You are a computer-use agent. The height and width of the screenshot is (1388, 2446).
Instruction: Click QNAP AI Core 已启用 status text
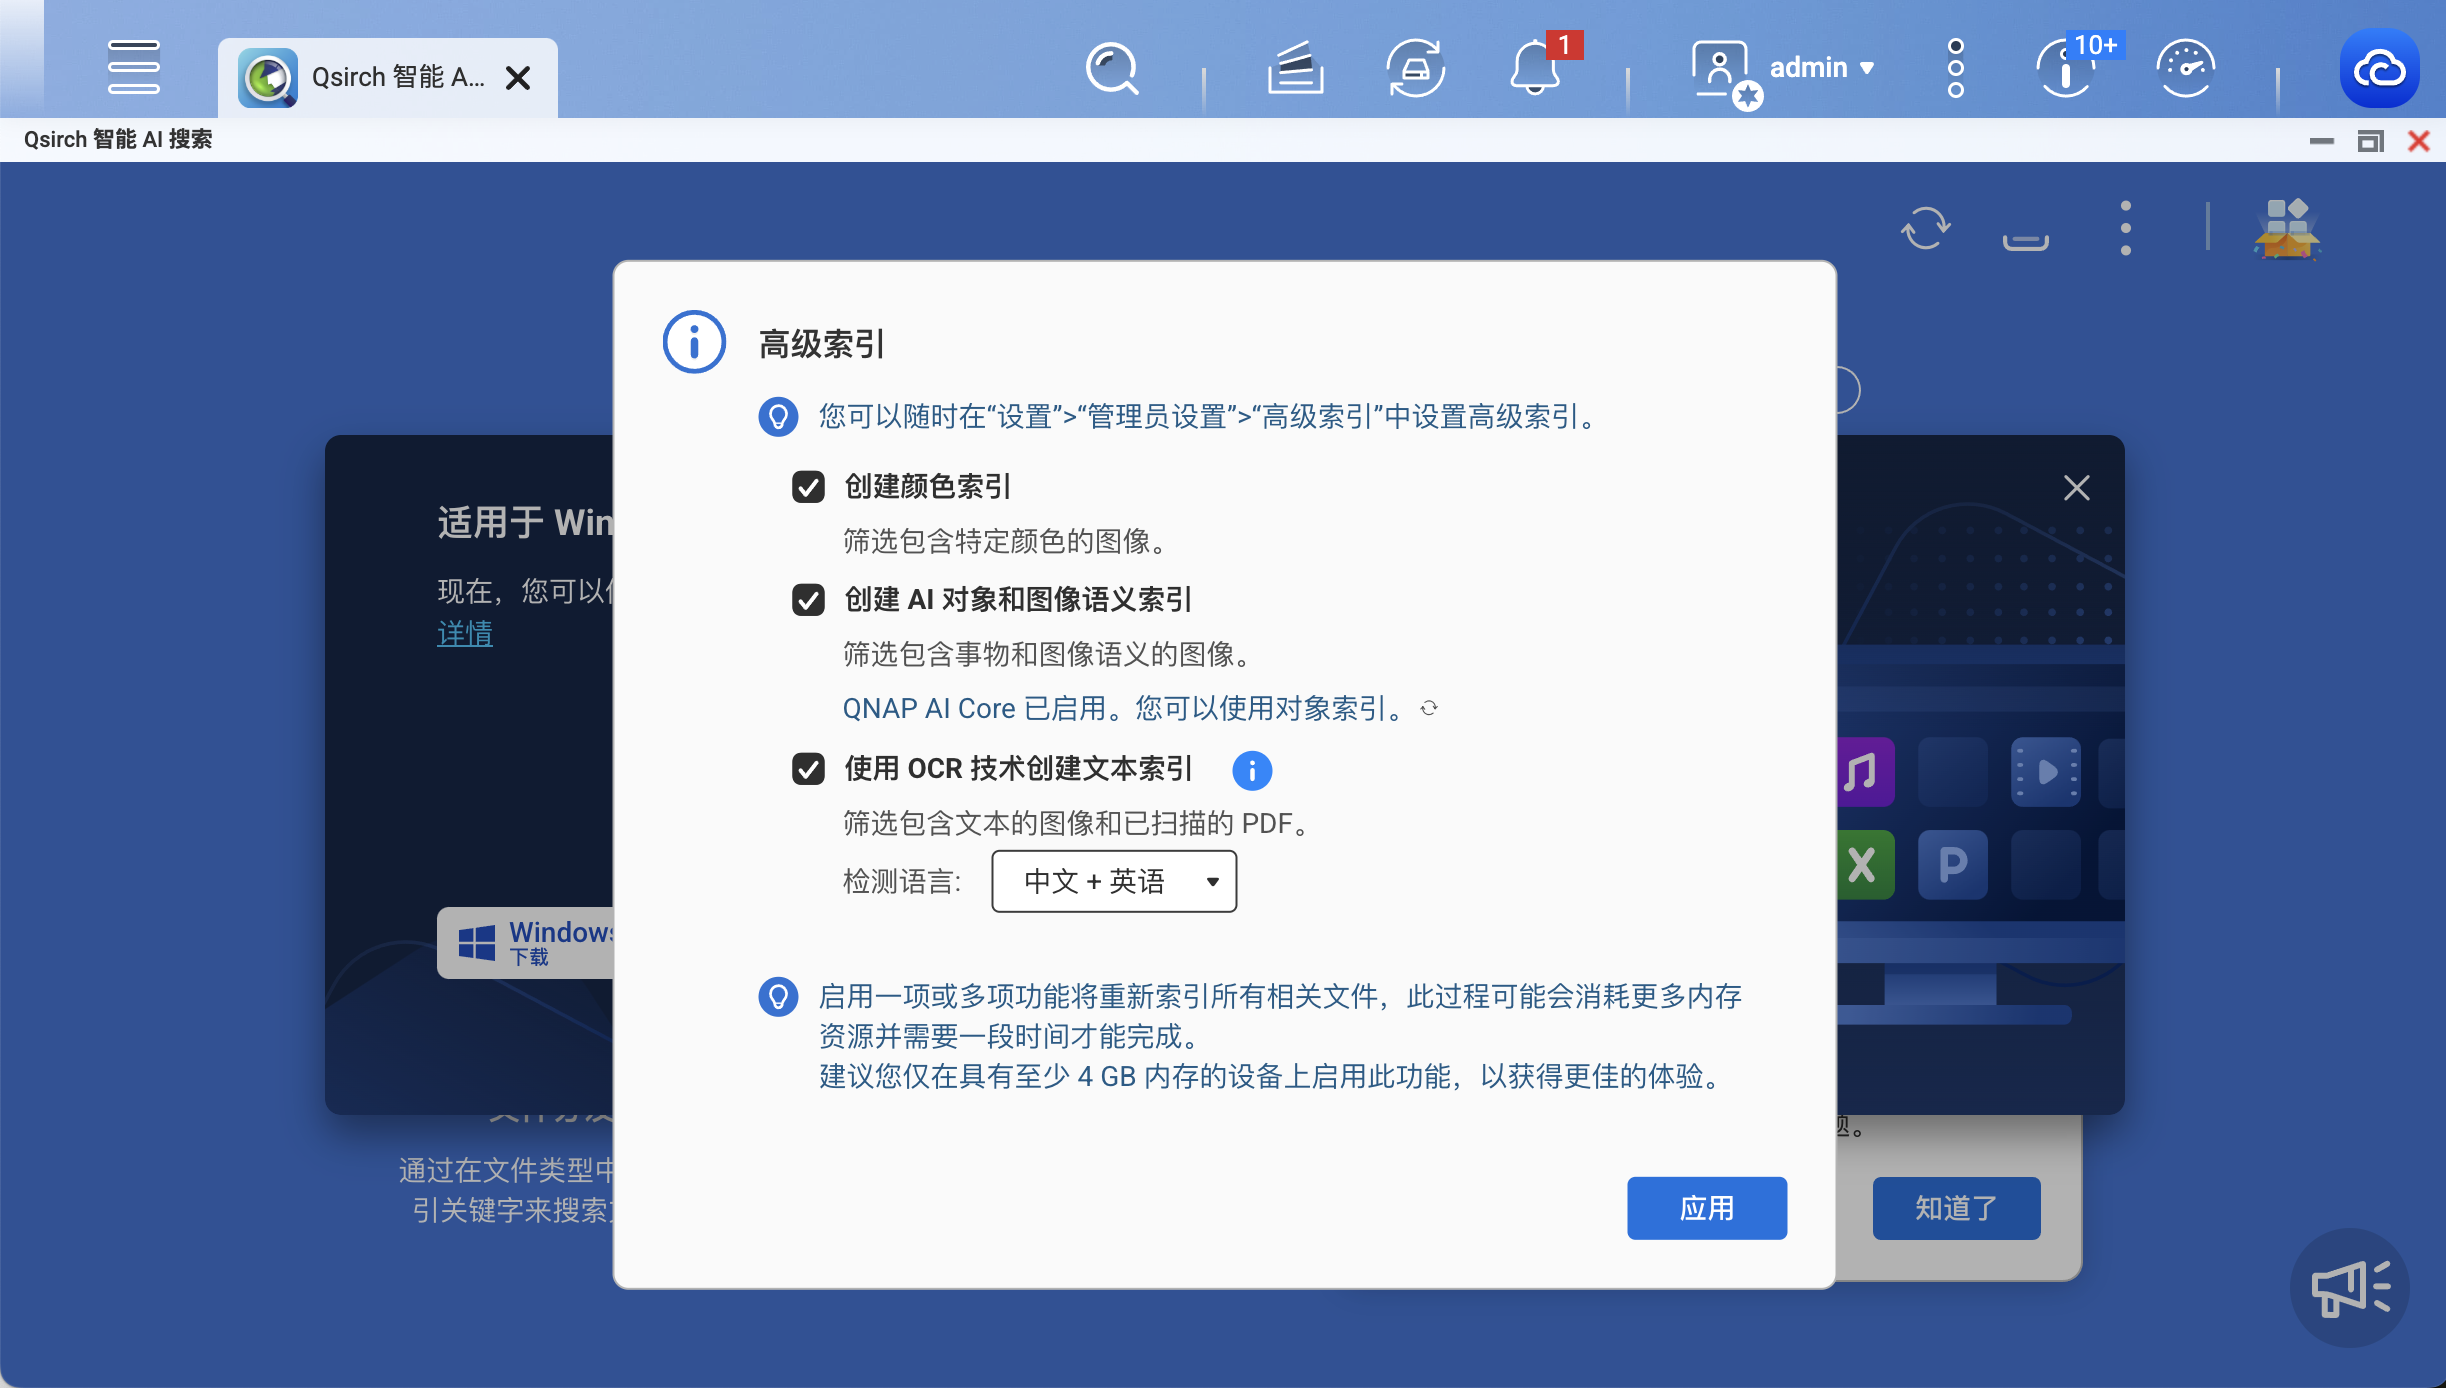[x=1124, y=708]
